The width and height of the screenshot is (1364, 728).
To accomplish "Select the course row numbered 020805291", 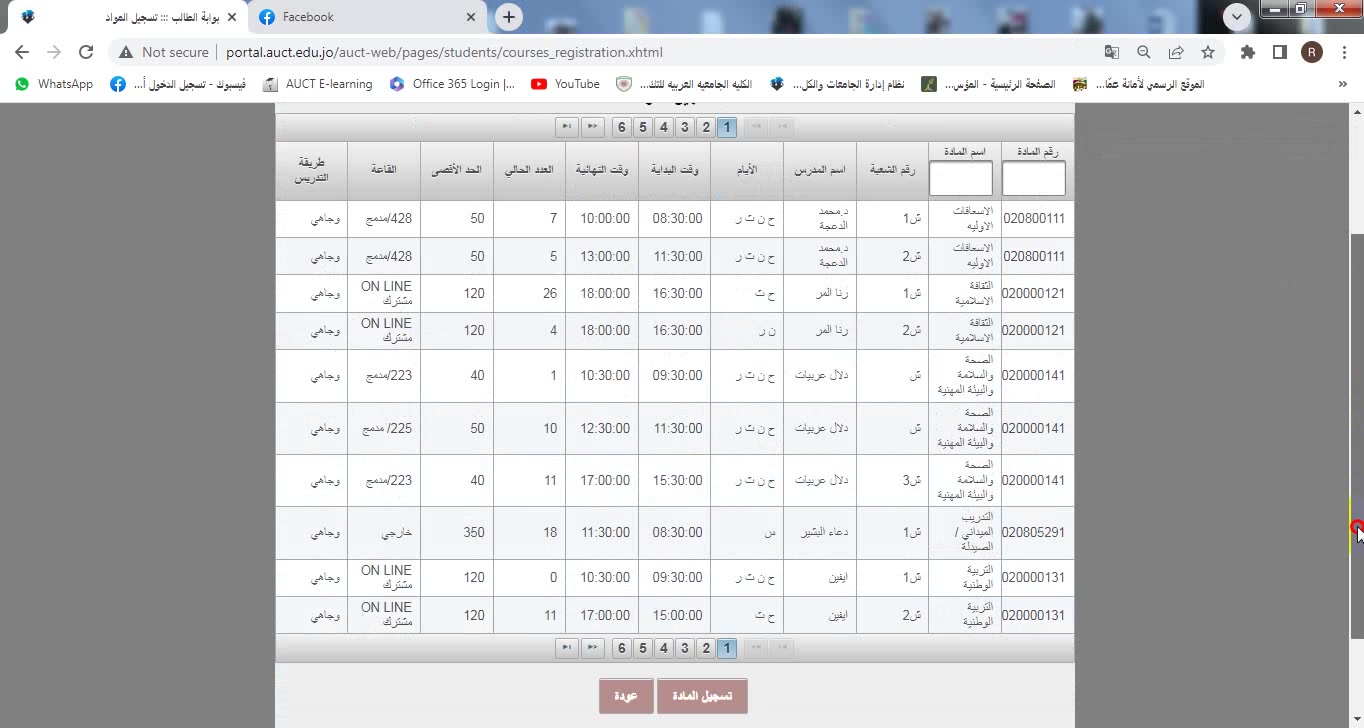I will pyautogui.click(x=675, y=533).
